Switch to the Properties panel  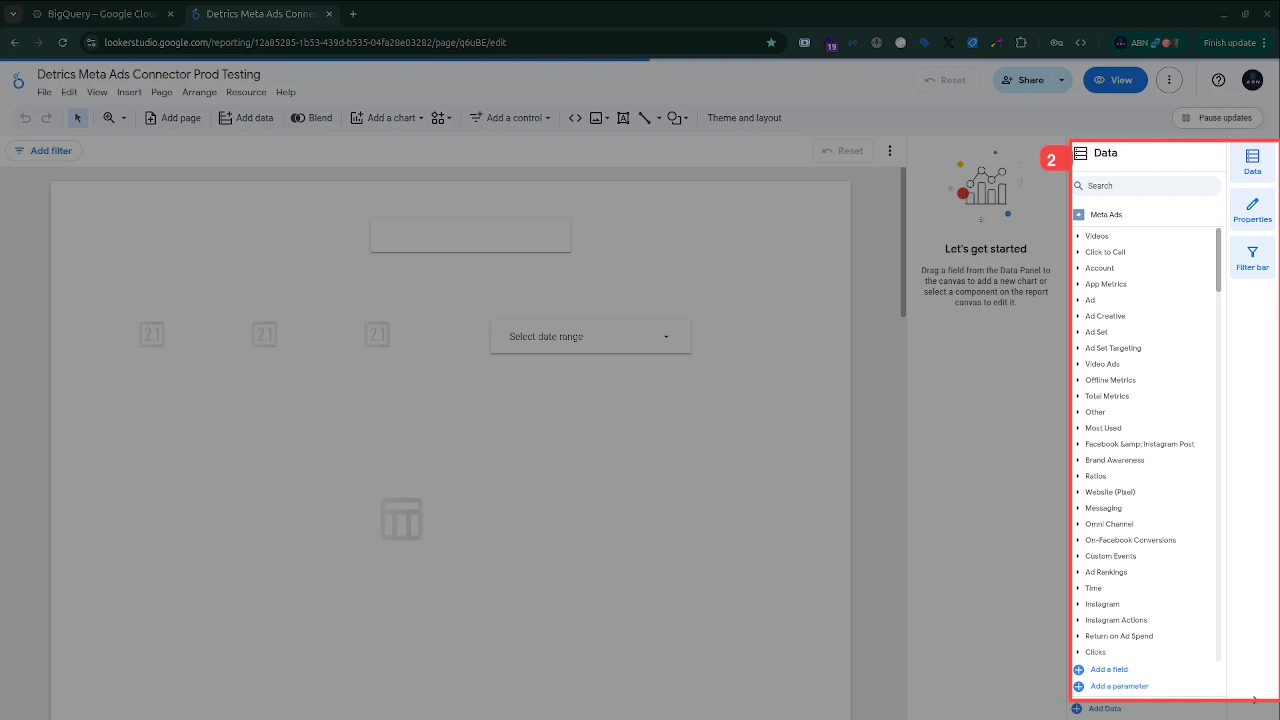(1252, 209)
